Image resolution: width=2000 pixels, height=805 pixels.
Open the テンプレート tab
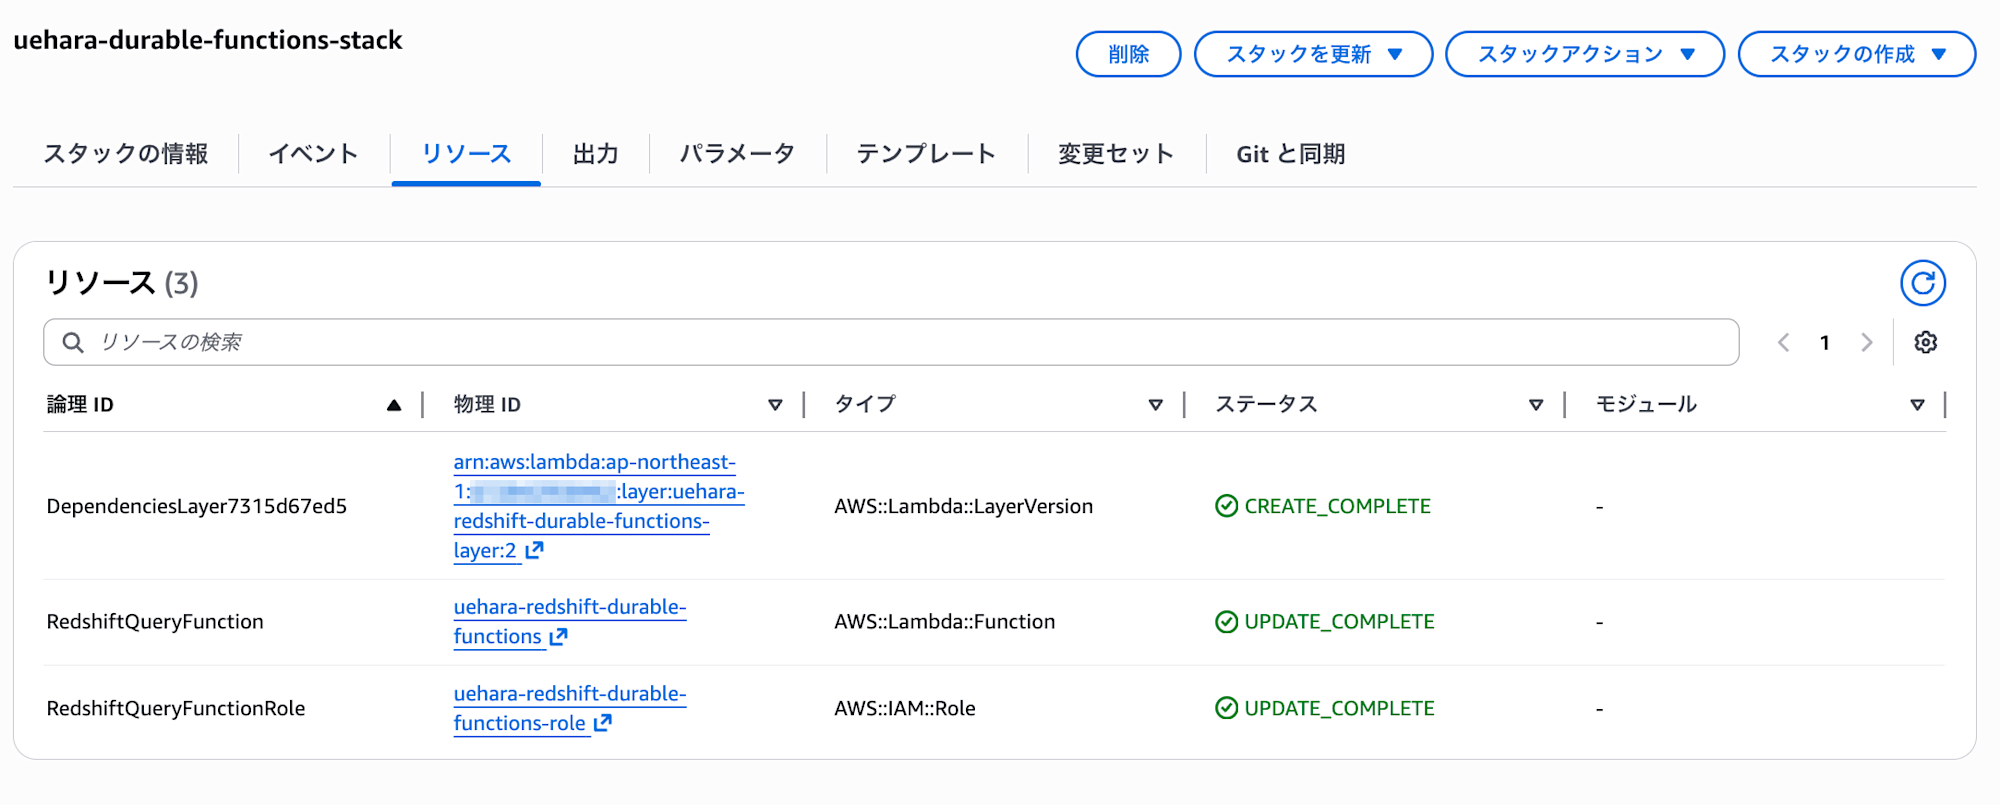coord(926,154)
